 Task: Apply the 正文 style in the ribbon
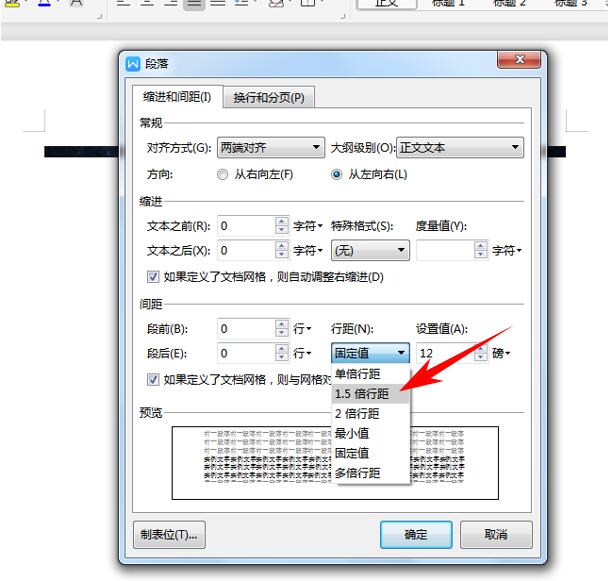click(387, 3)
